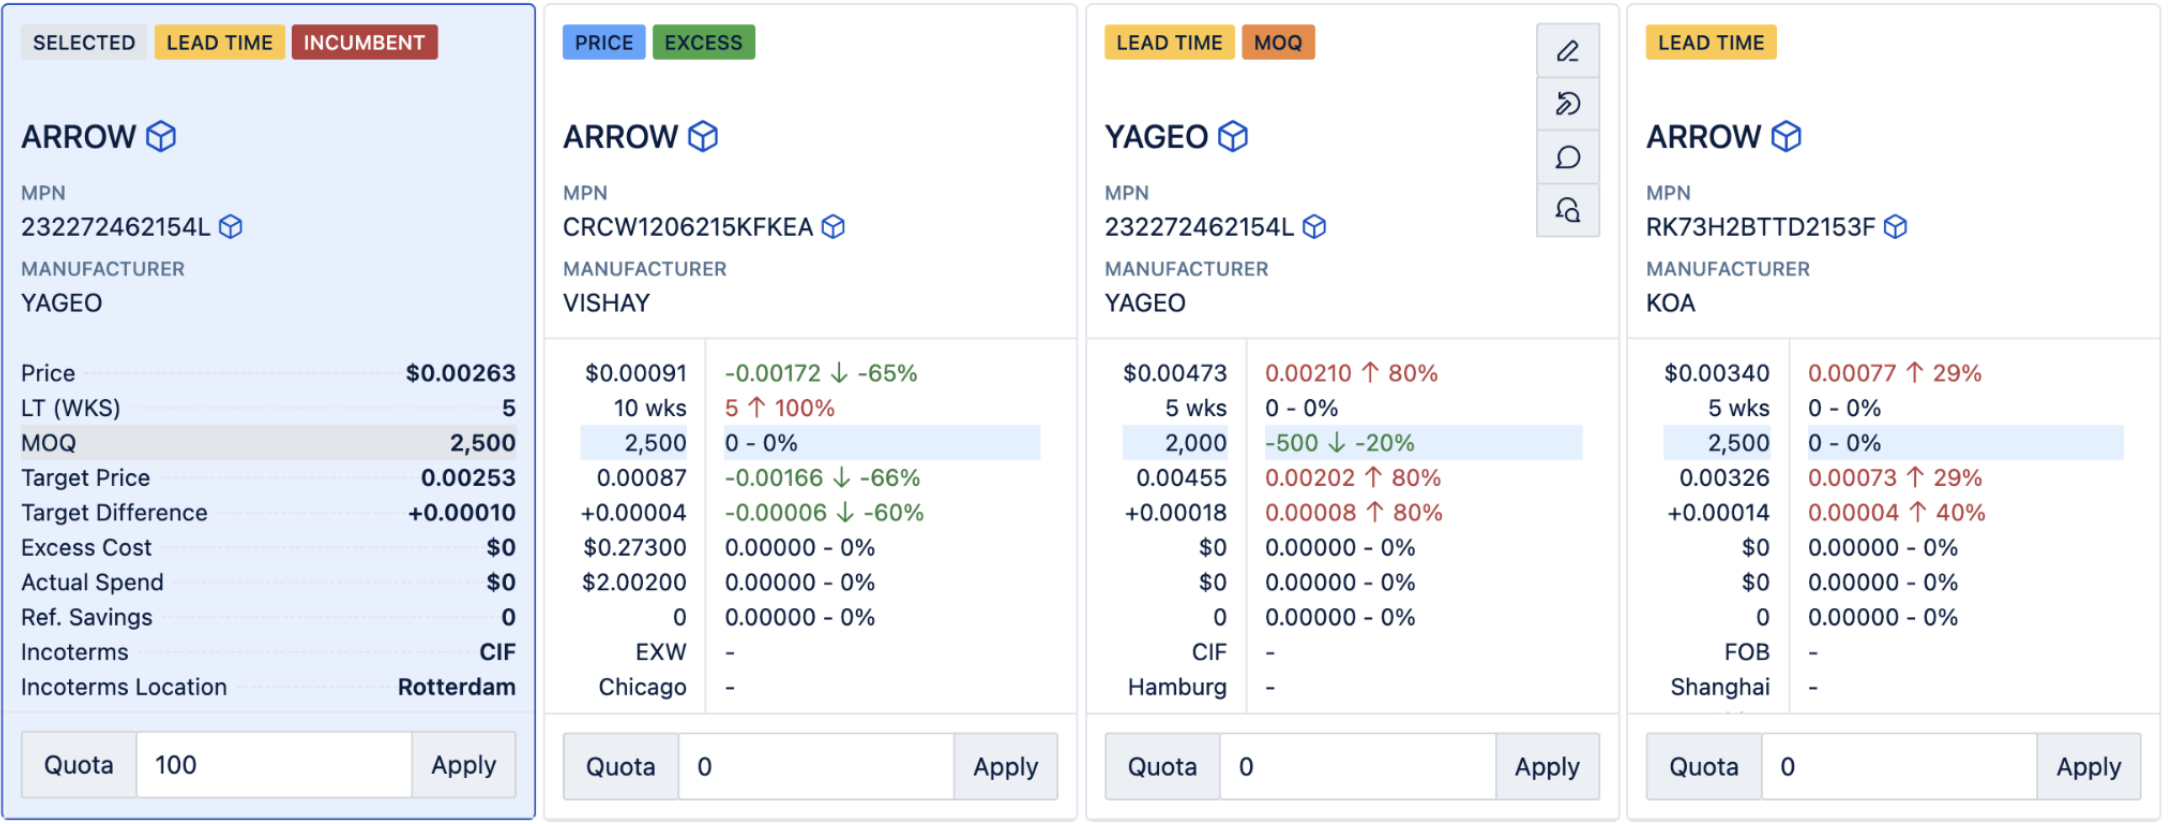Click the manufacturer name VISHAY
The height and width of the screenshot is (824, 2168).
coord(607,303)
